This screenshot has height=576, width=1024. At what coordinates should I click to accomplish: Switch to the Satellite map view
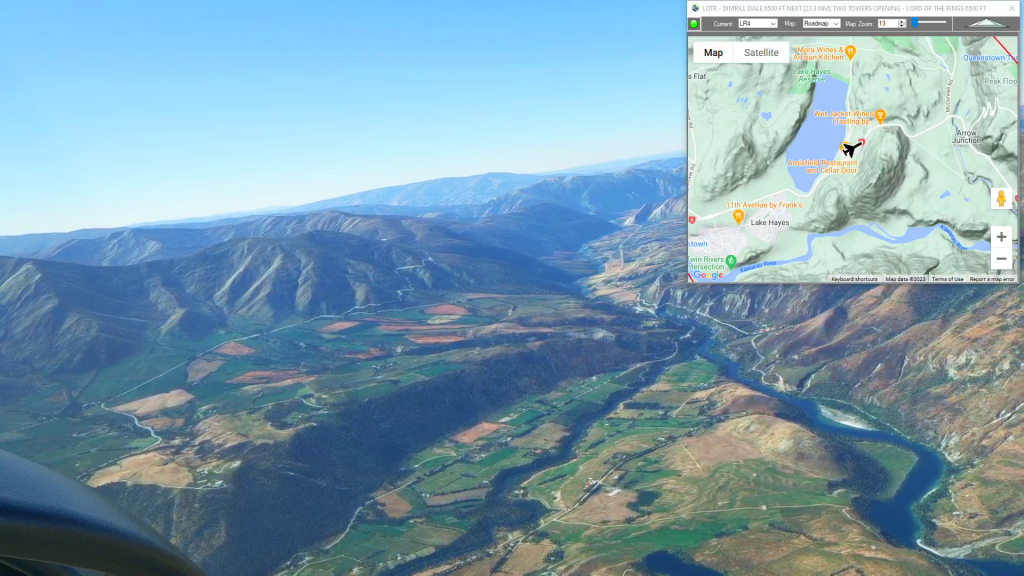761,53
